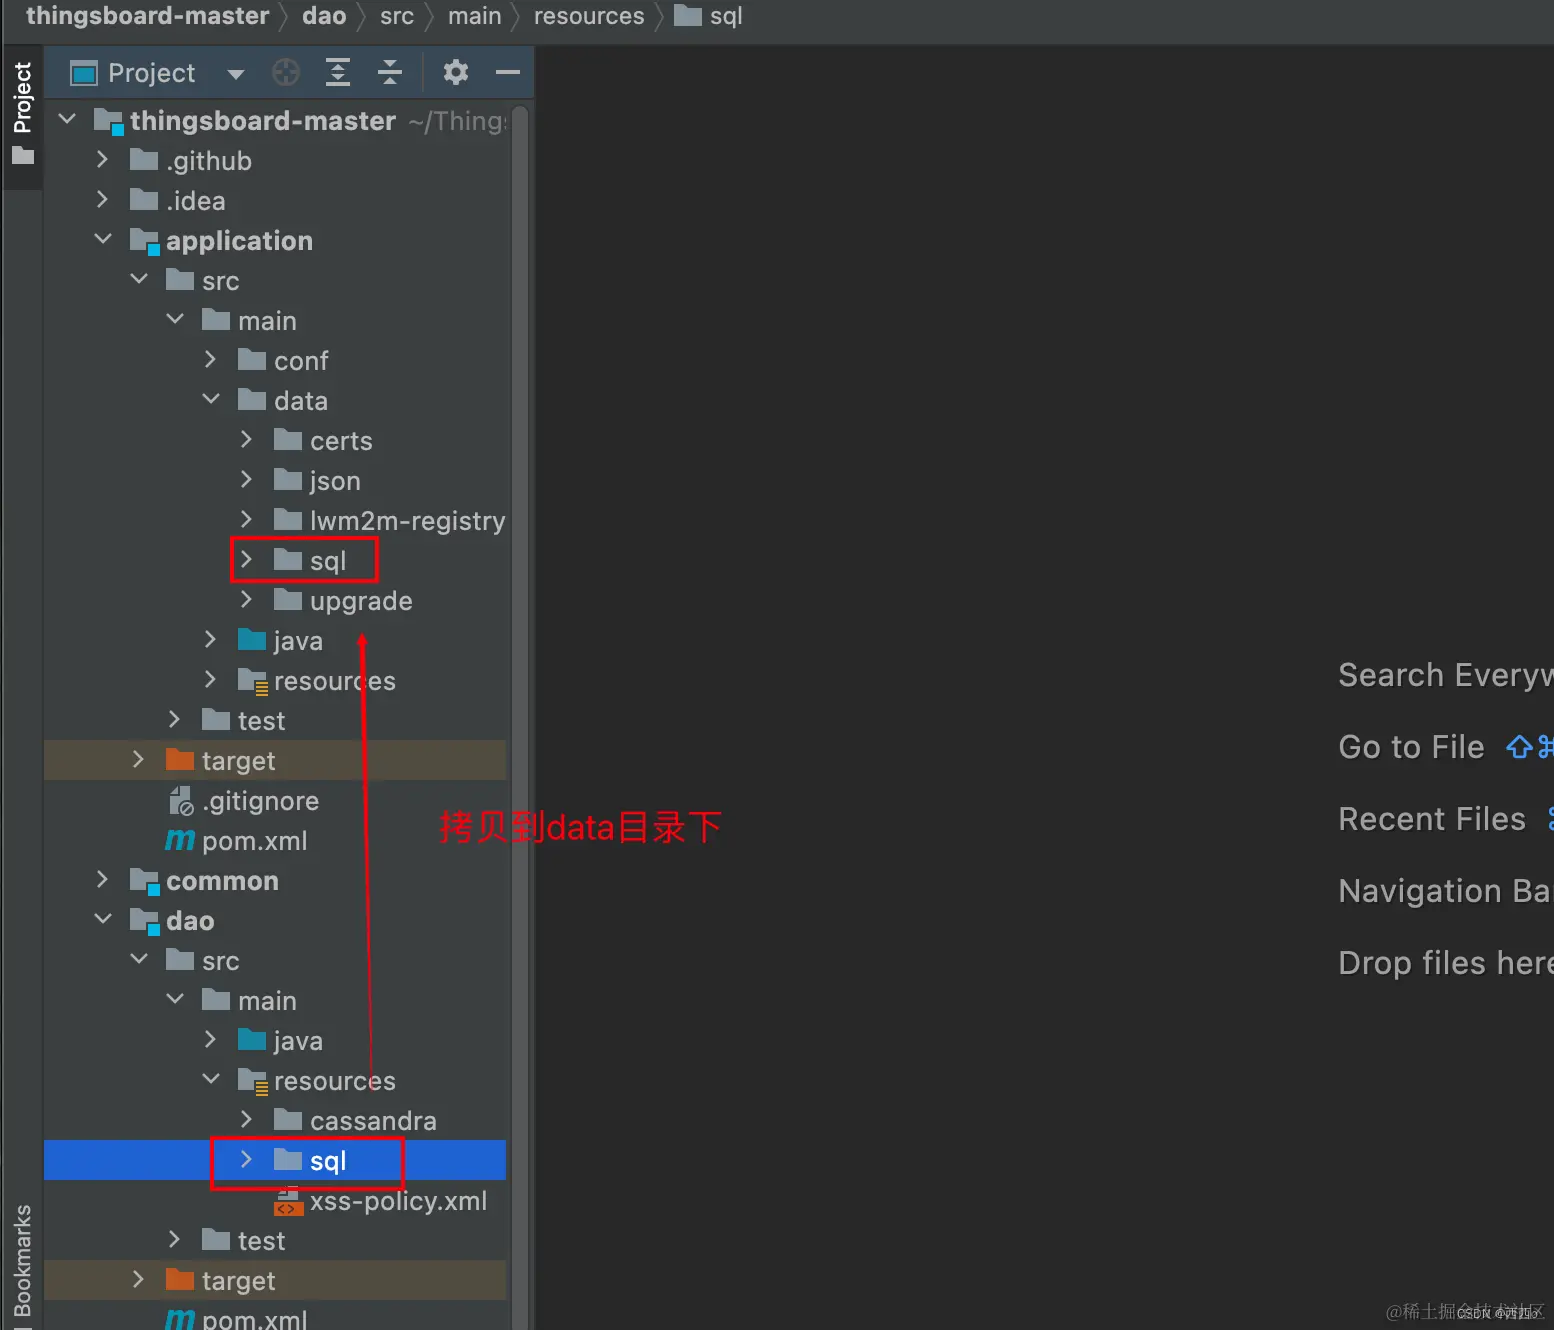Select the target folder under dao

pyautogui.click(x=221, y=1280)
